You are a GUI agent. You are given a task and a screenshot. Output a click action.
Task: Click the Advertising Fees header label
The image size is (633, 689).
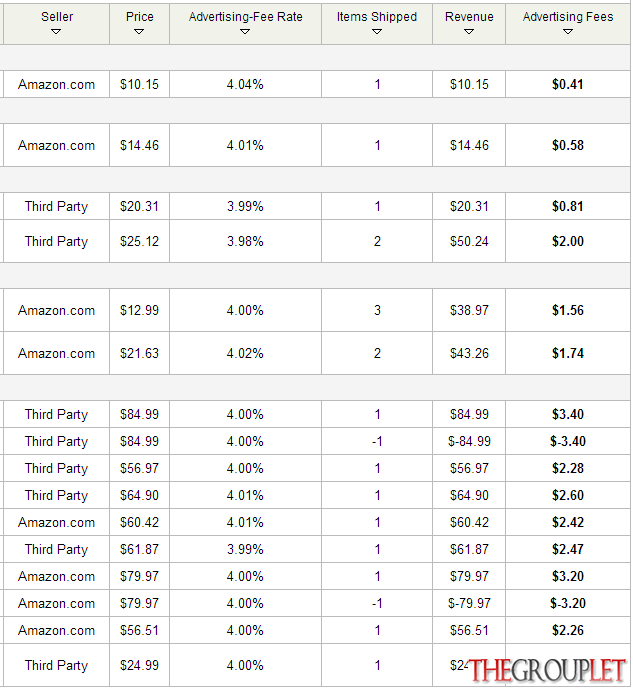(x=568, y=17)
